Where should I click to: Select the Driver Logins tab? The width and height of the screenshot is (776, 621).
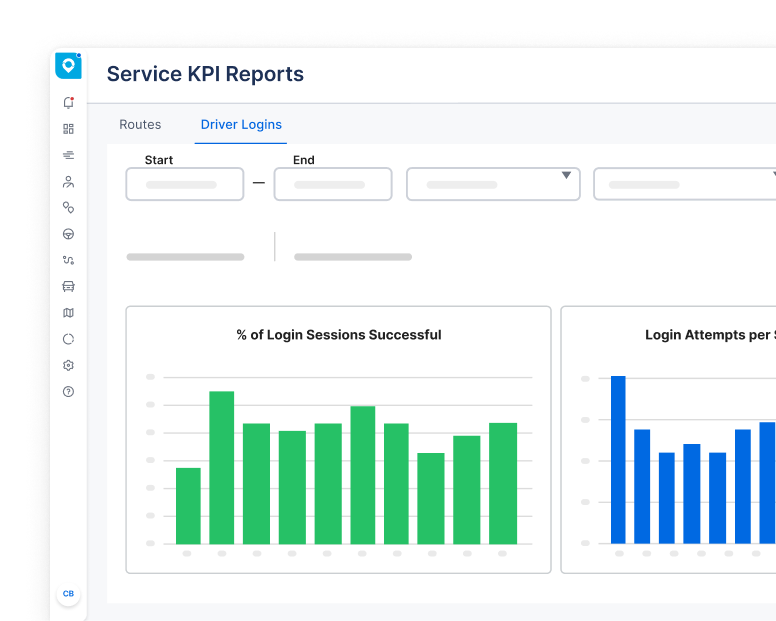241,125
